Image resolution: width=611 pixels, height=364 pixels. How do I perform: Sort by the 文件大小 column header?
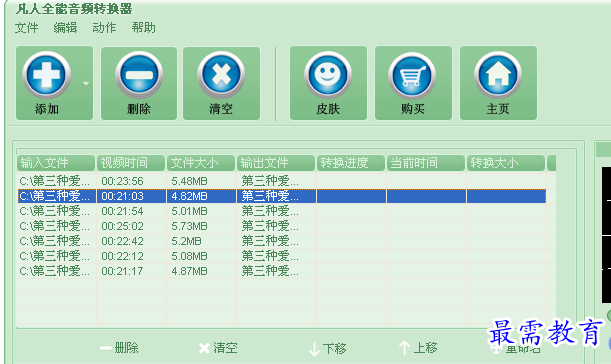[x=201, y=163]
